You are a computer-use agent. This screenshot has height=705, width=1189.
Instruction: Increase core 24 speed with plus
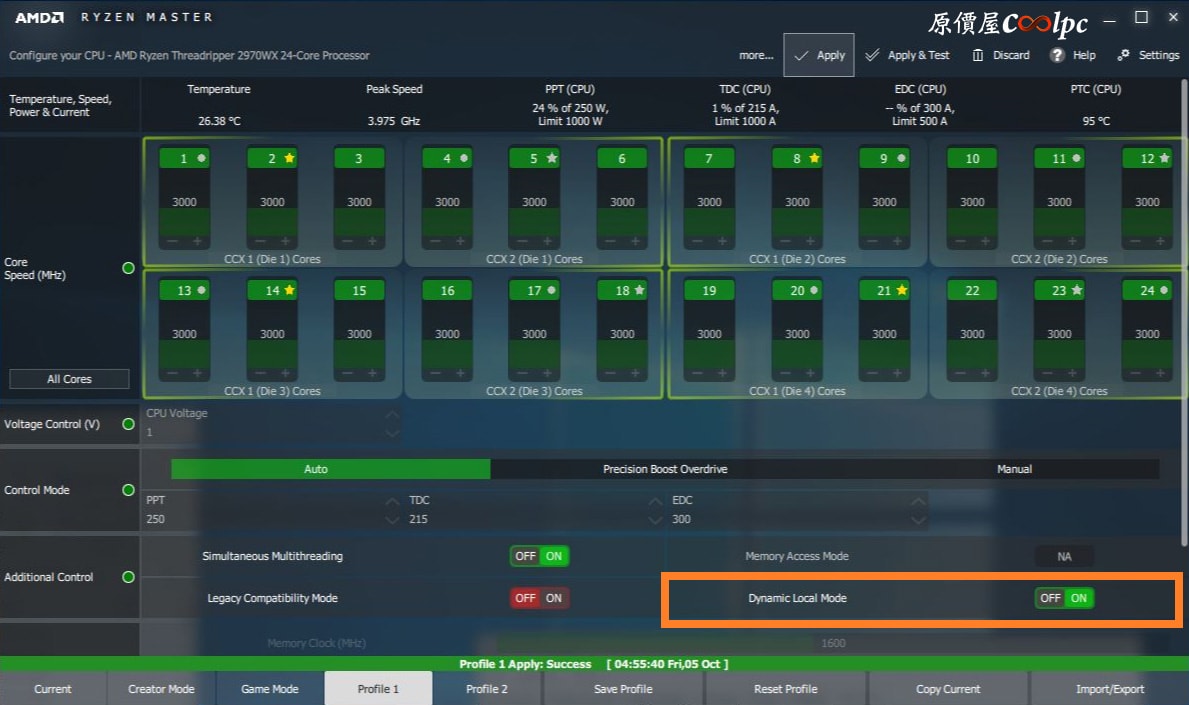pyautogui.click(x=1160, y=373)
